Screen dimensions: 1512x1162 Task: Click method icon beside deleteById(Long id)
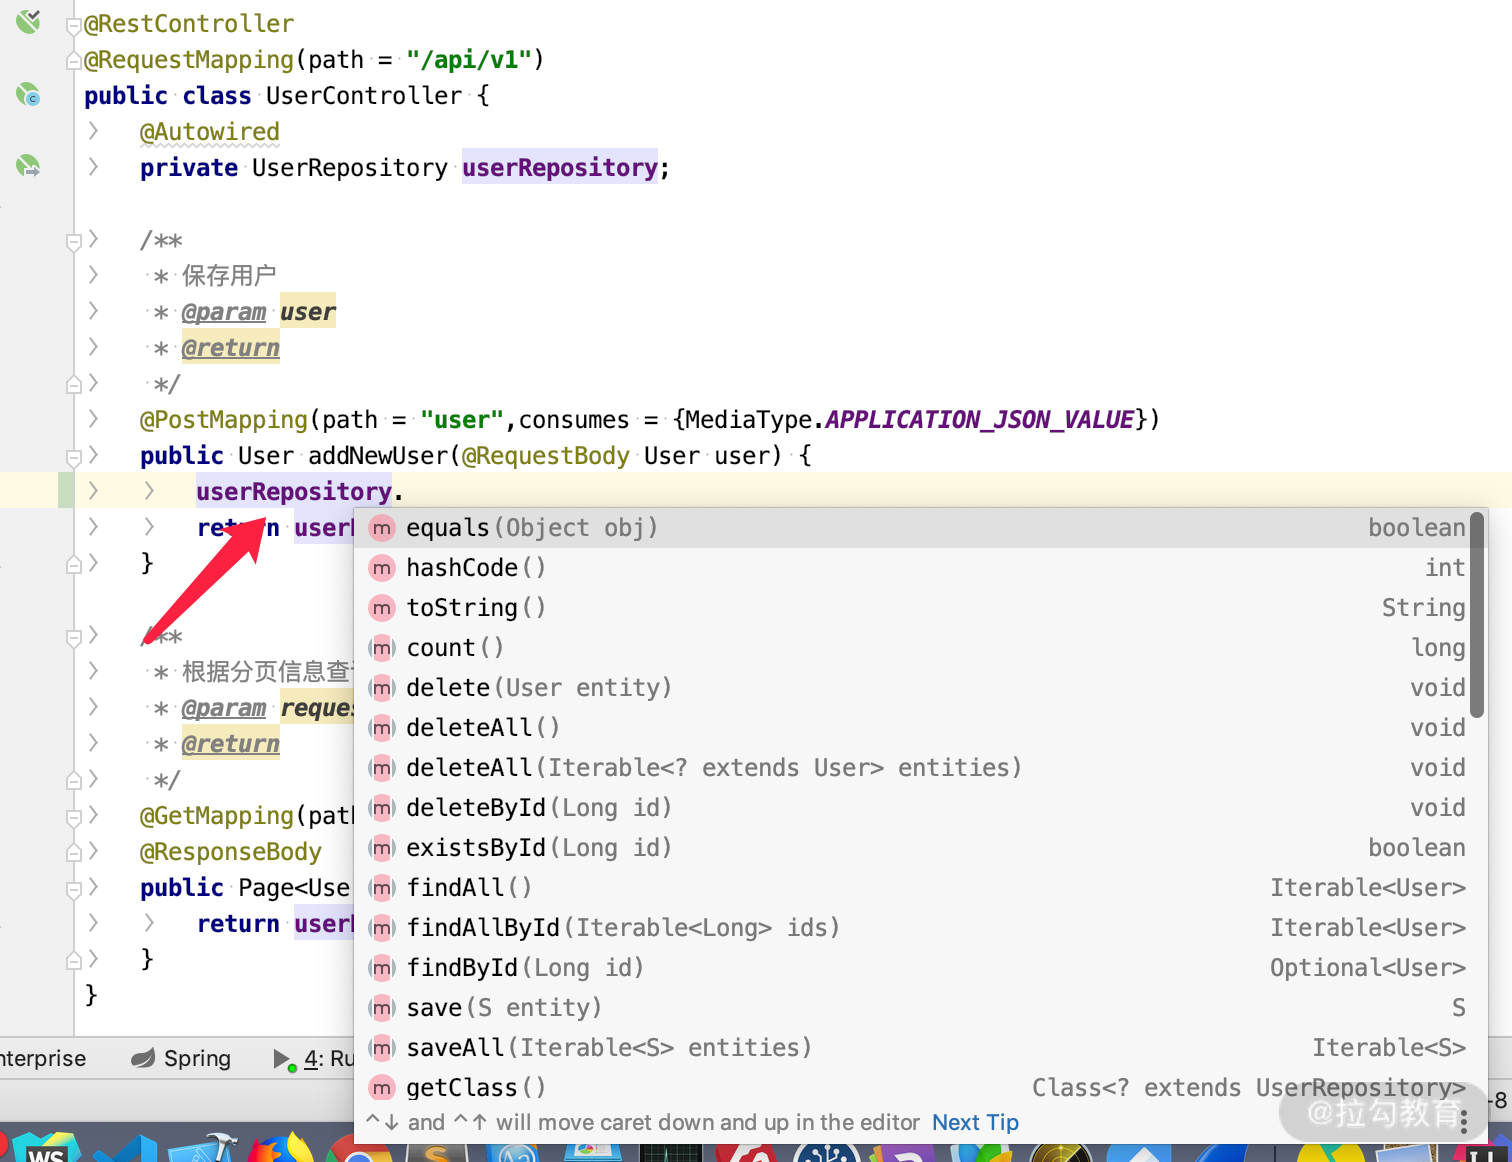point(382,808)
